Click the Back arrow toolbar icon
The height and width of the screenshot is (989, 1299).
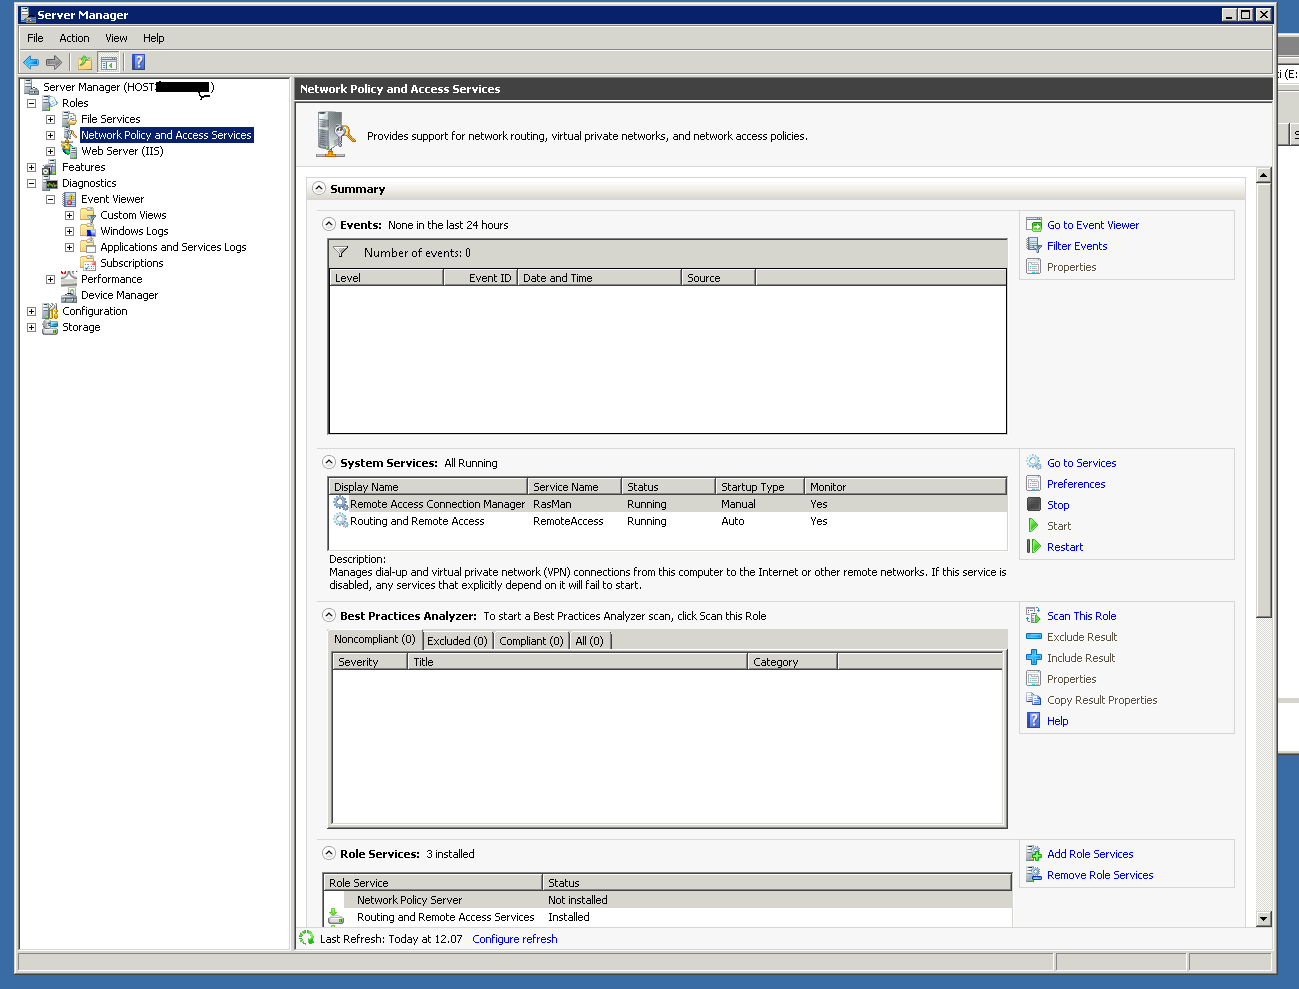click(x=31, y=62)
